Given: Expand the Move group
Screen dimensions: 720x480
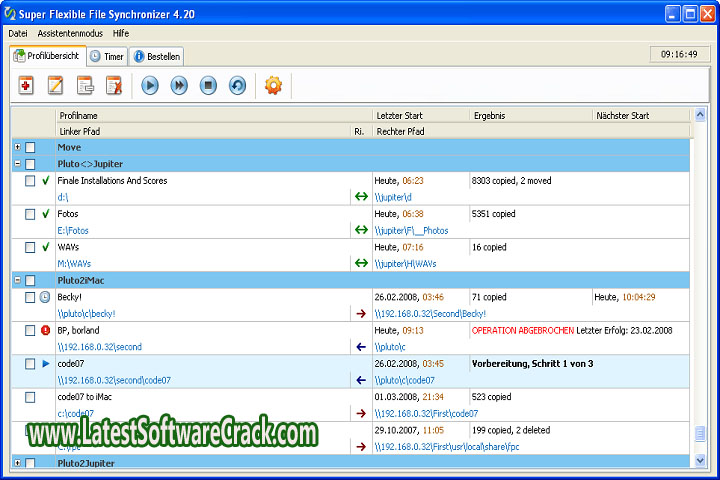Looking at the screenshot, I should pyautogui.click(x=17, y=147).
